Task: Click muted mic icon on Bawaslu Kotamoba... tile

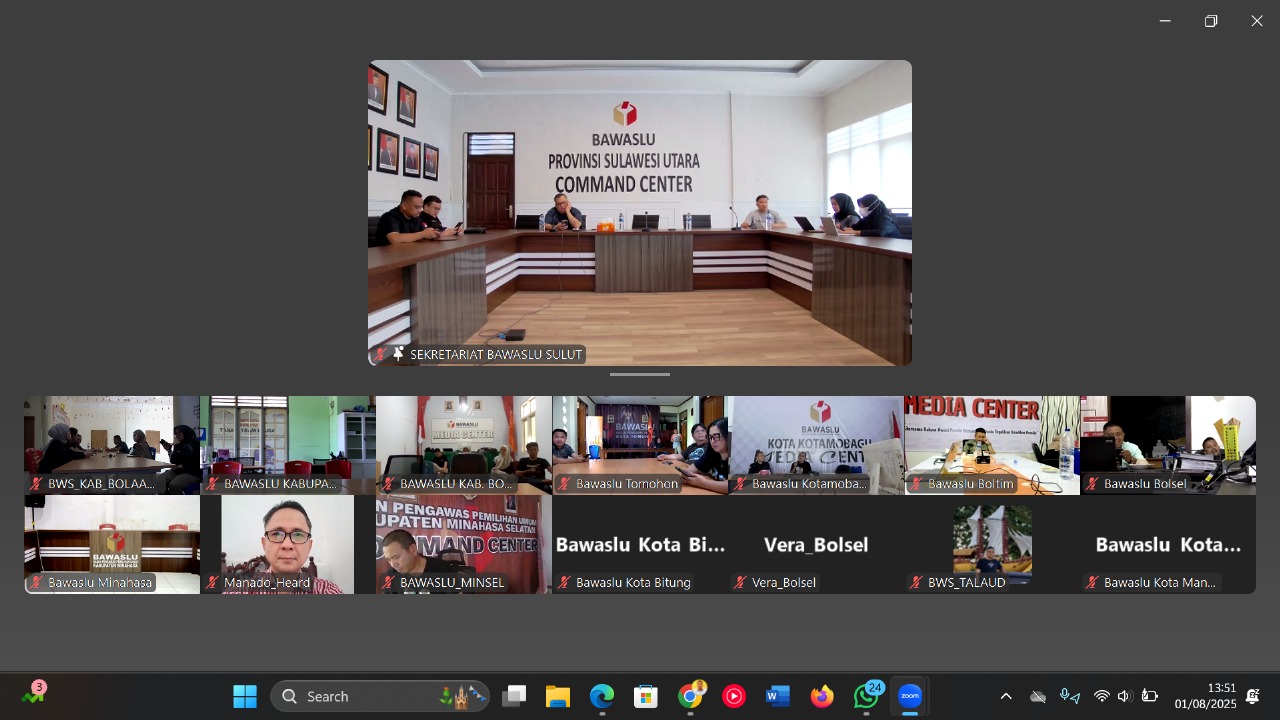Action: coord(741,484)
